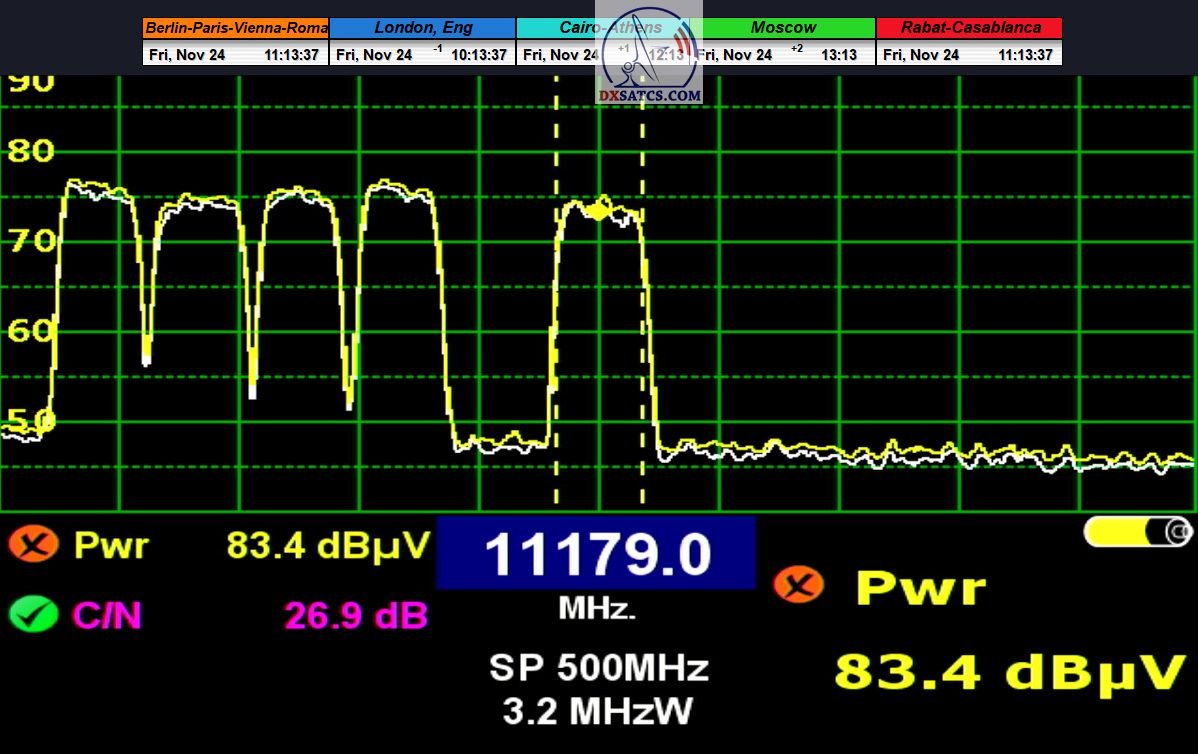Click the orange X icon beside large Pwr
The height and width of the screenshot is (754, 1198).
click(x=798, y=585)
